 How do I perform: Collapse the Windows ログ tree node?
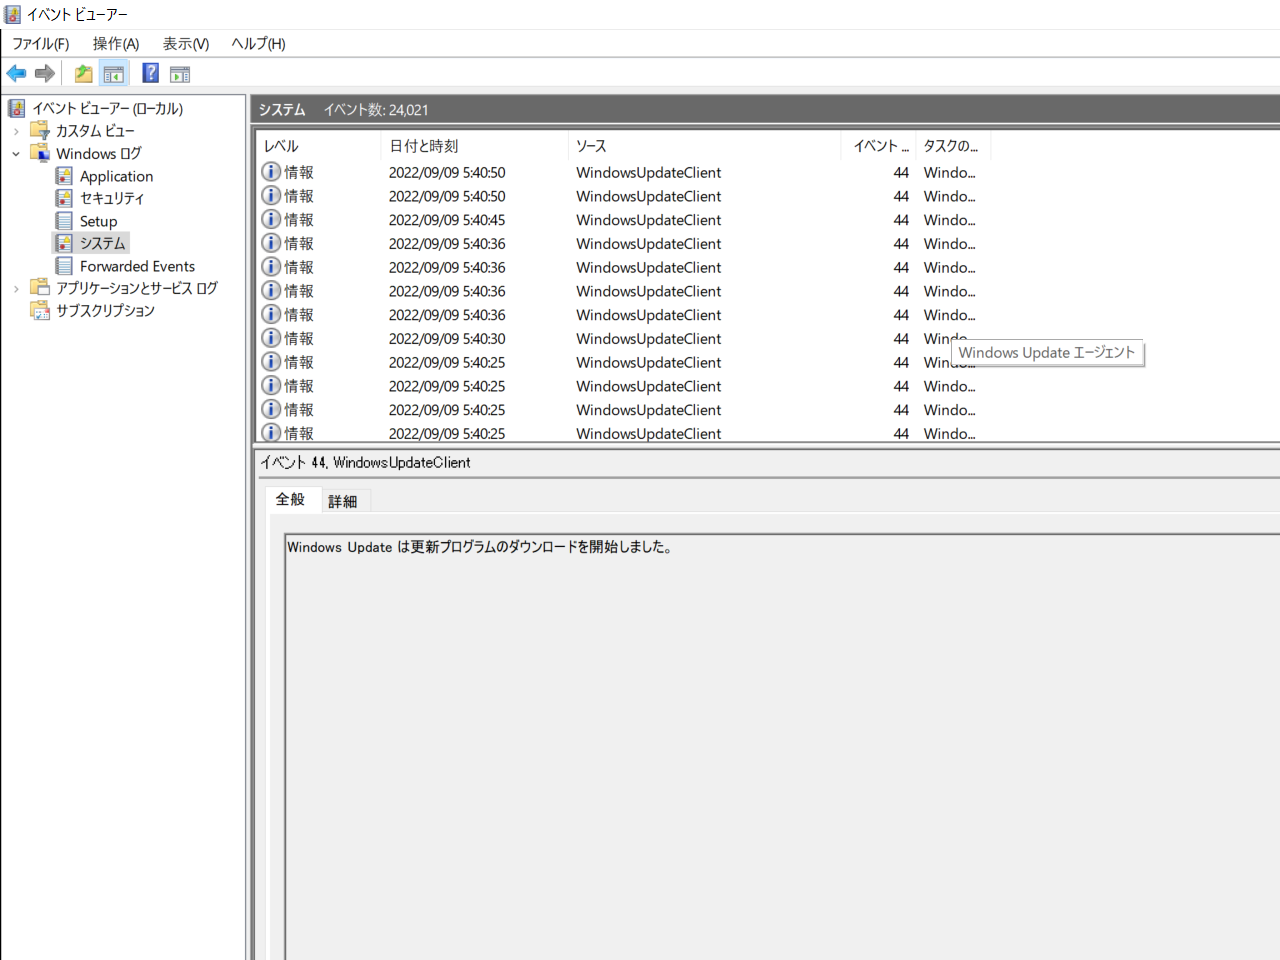pyautogui.click(x=16, y=154)
